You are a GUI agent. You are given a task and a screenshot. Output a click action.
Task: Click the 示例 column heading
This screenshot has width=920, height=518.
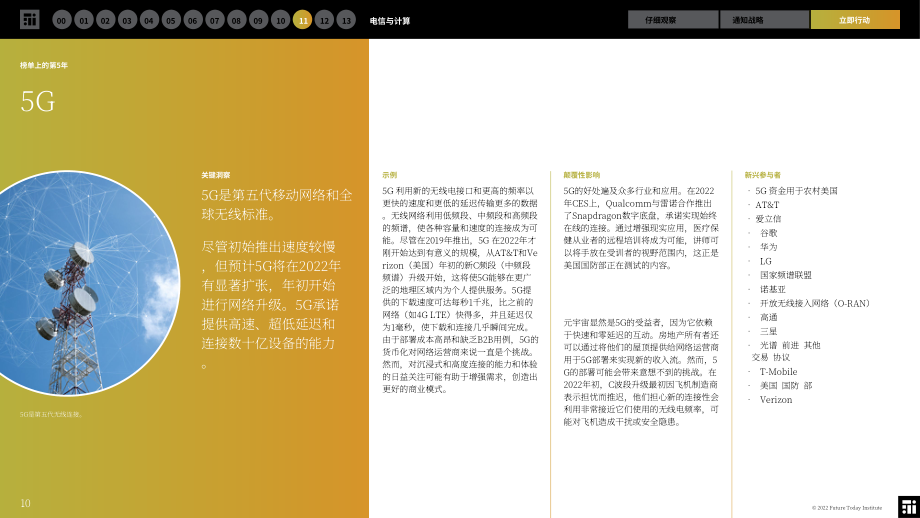pos(390,175)
